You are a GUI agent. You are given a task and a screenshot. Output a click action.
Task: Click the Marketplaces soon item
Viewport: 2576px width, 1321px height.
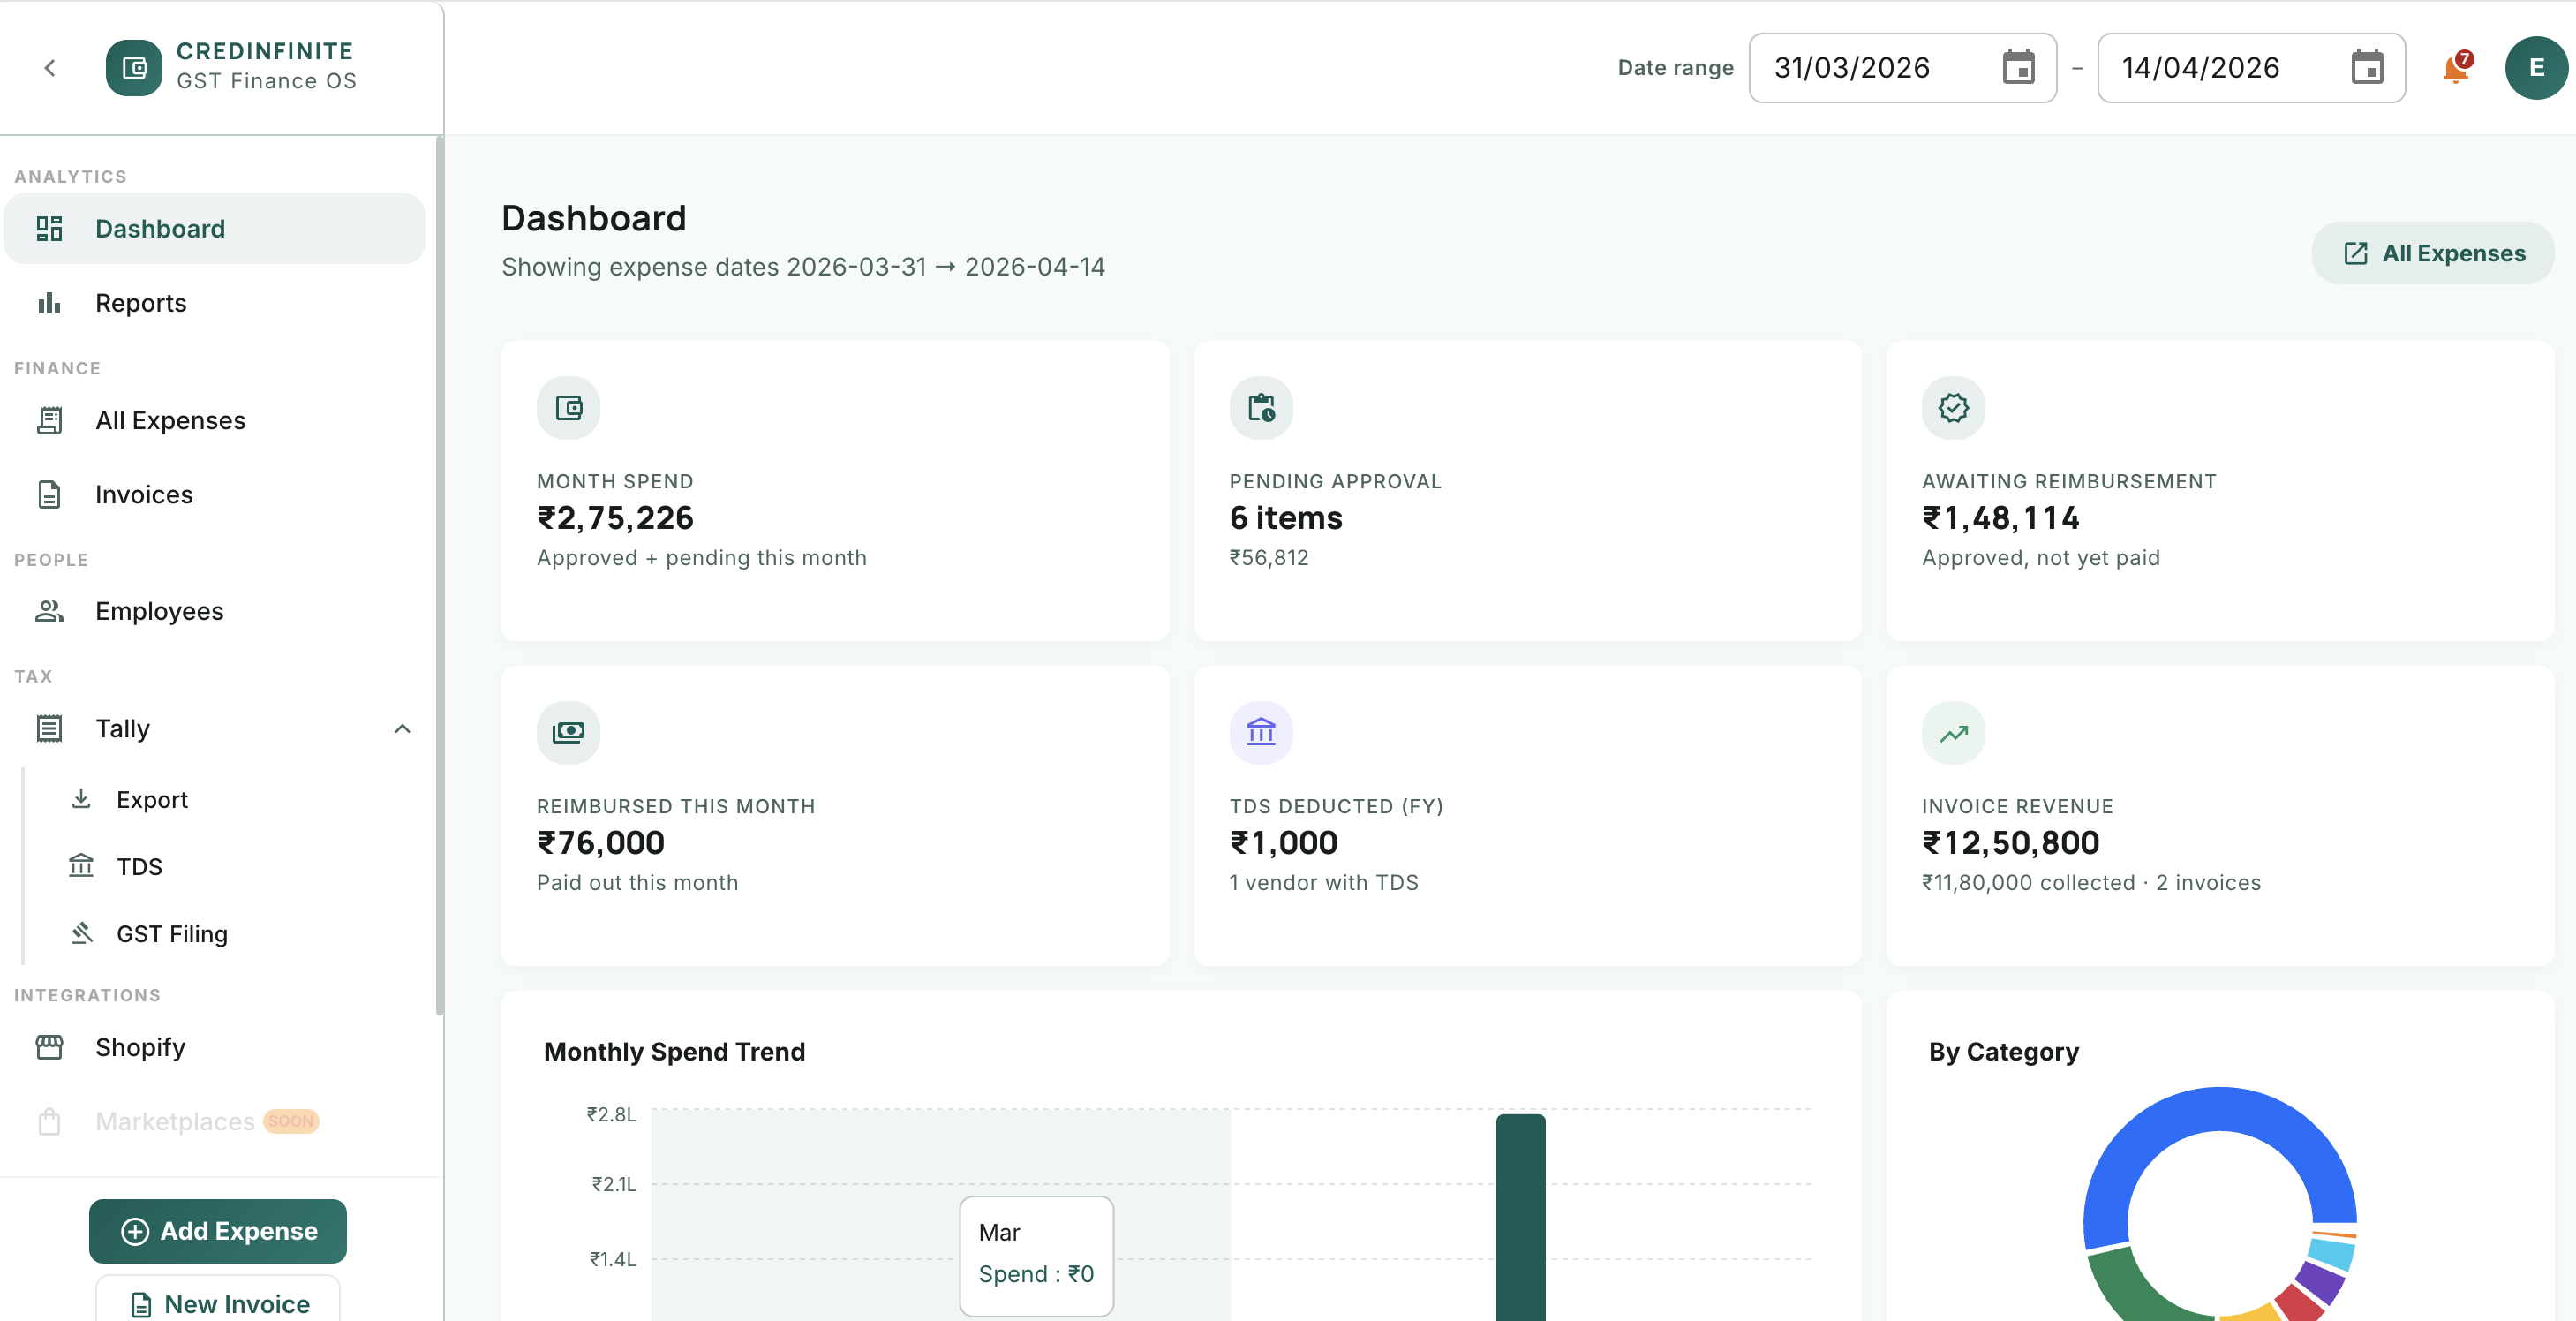215,1122
